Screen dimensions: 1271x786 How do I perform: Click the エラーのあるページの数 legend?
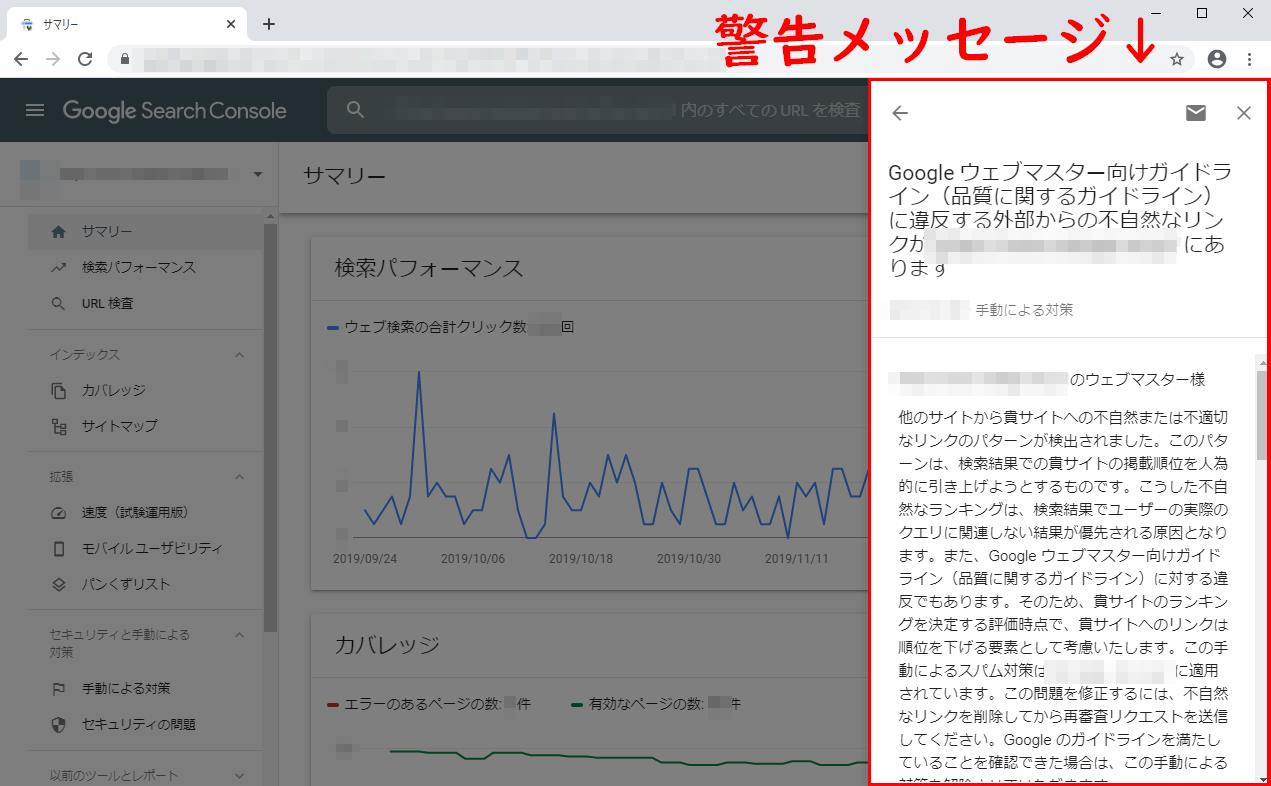pyautogui.click(x=428, y=704)
